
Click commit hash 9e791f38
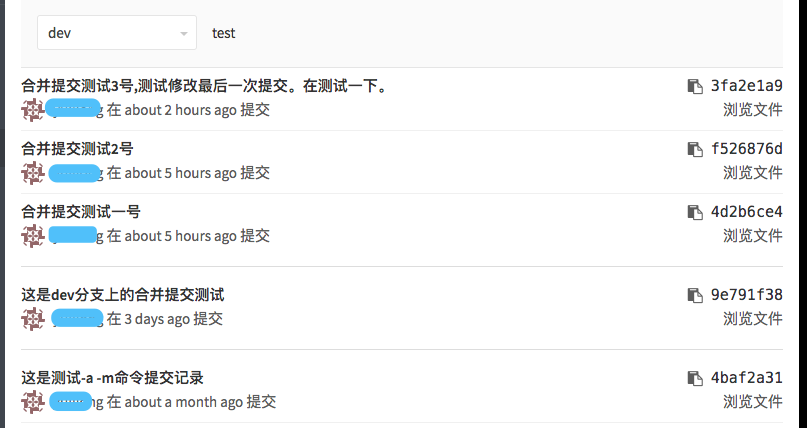746,296
